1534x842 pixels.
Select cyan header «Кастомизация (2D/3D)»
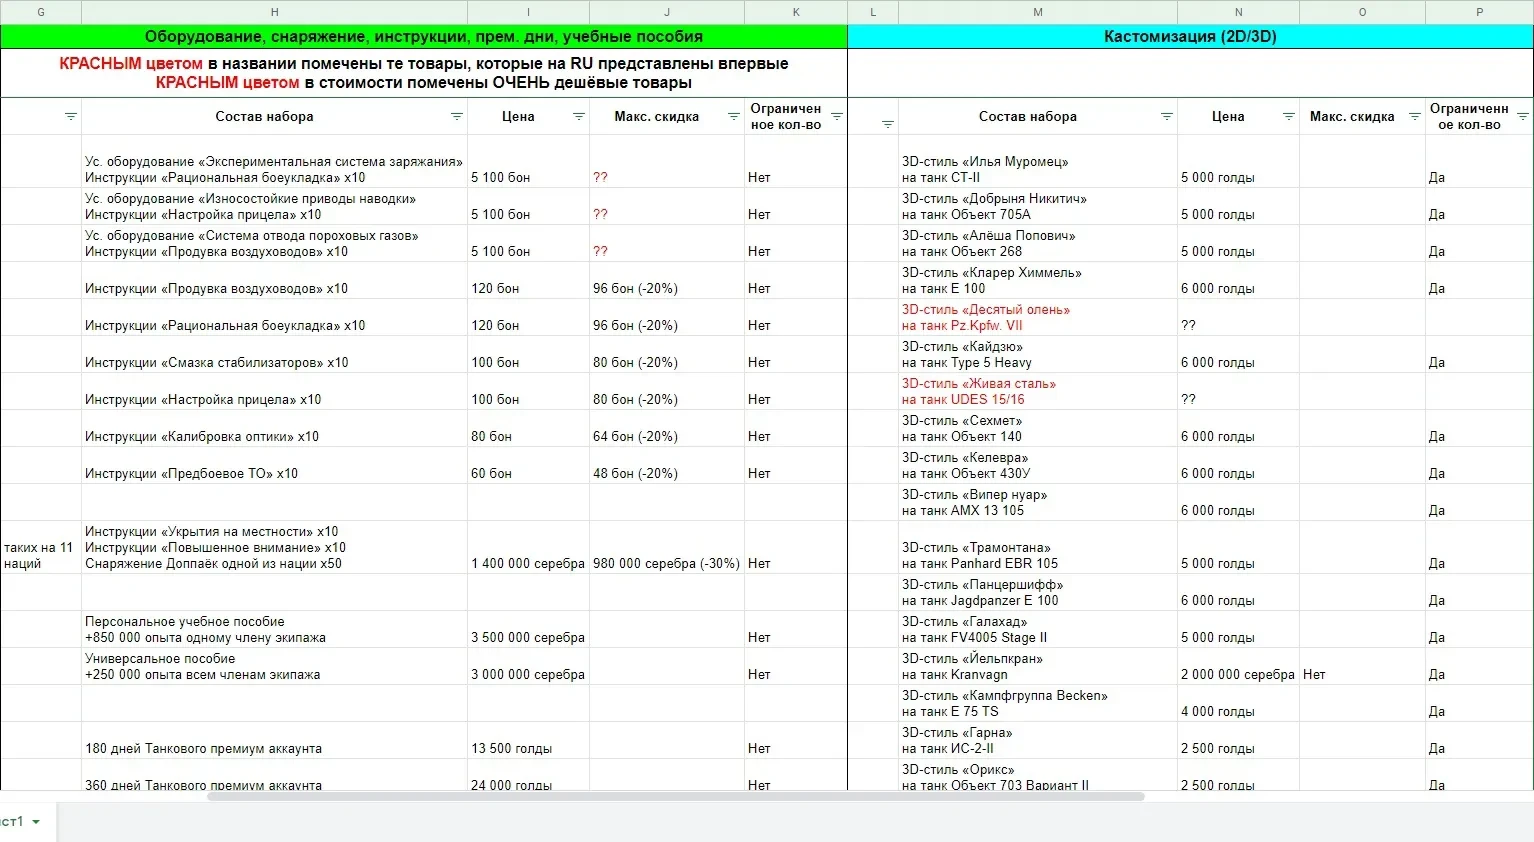[1190, 37]
